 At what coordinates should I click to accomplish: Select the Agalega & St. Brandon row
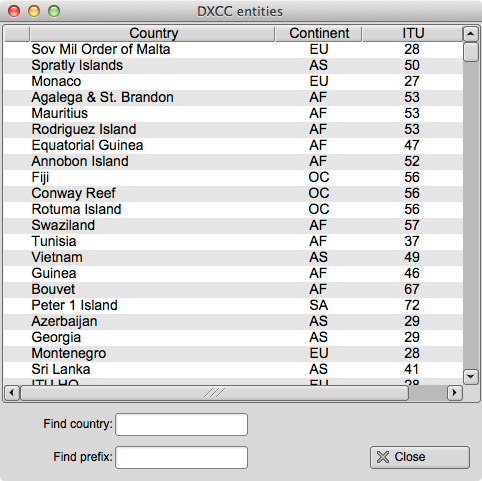point(233,97)
